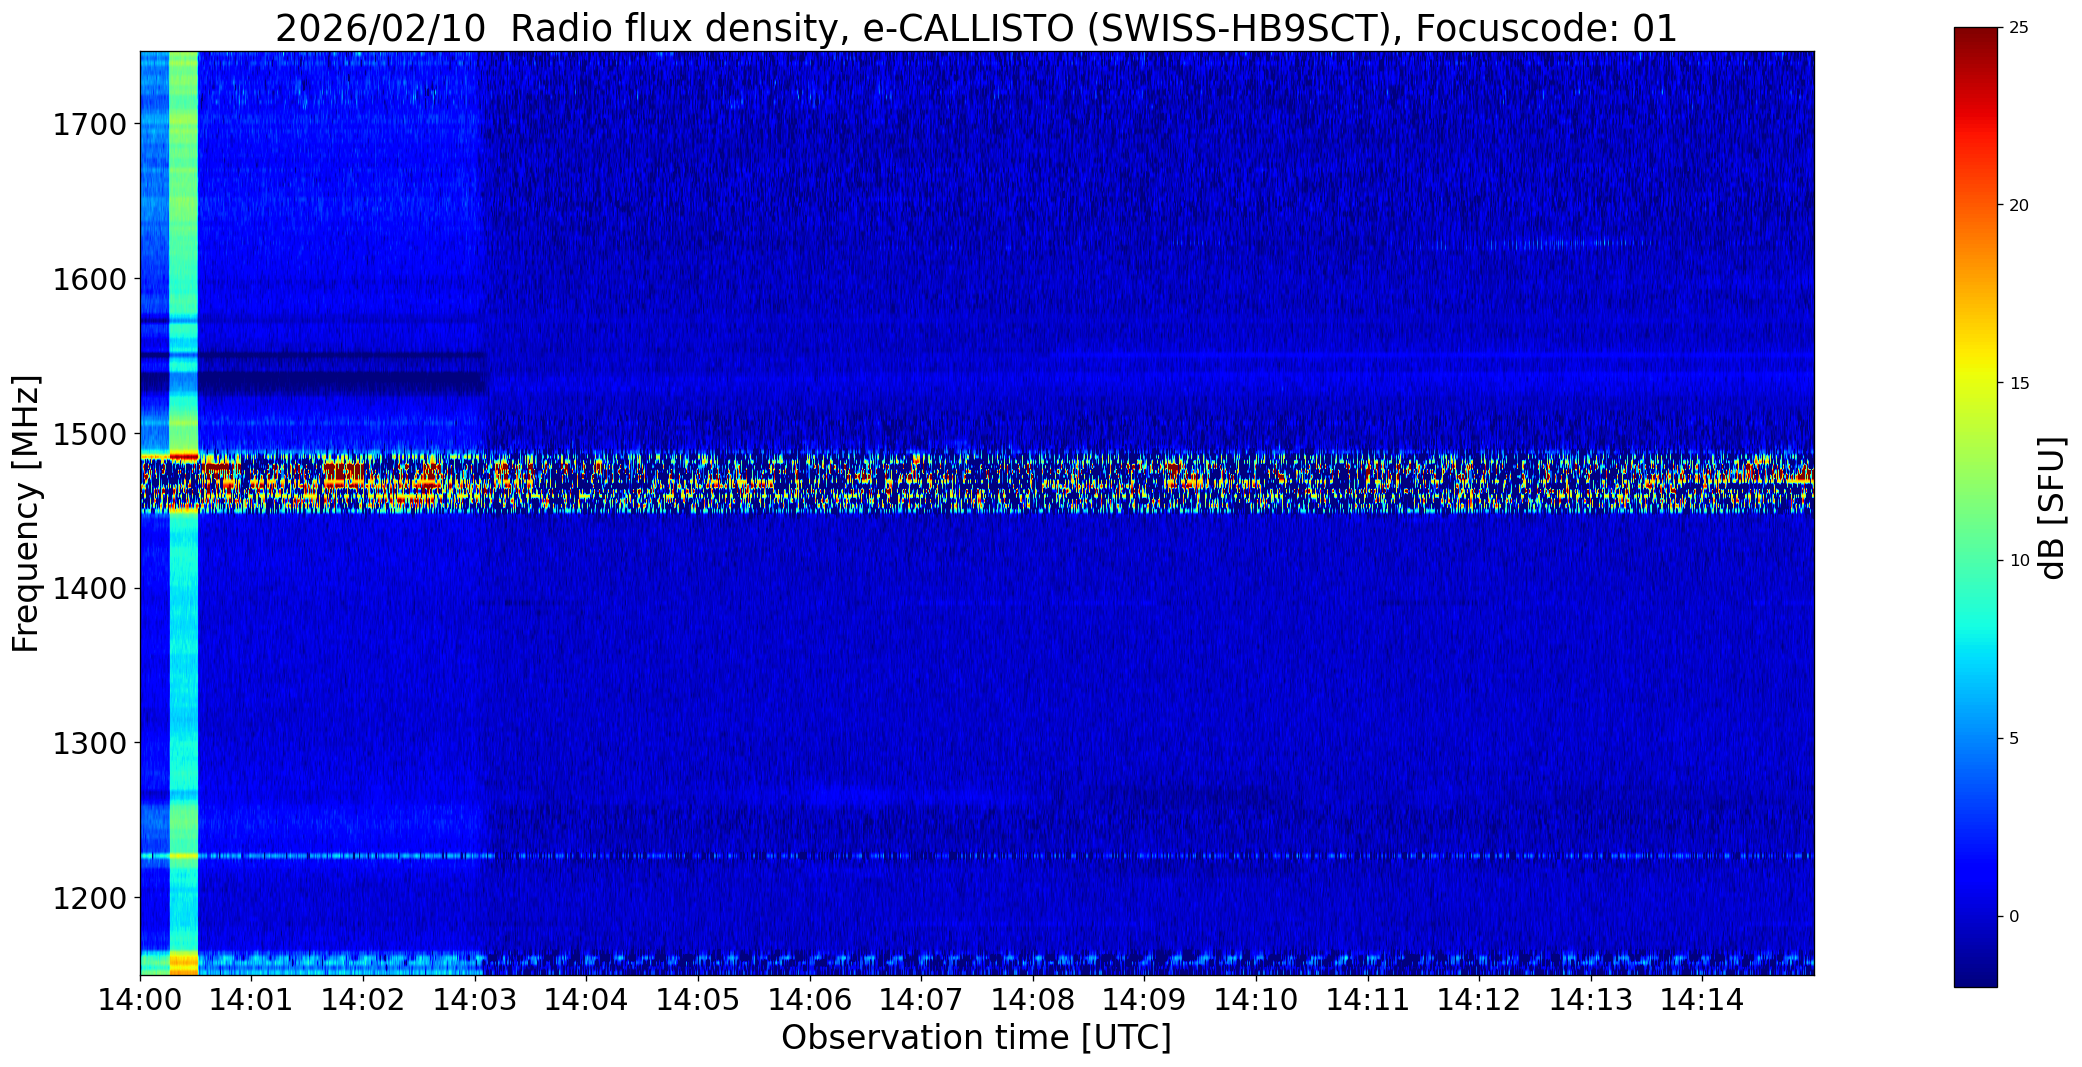Screen dimensions: 2082x1067
Task: Click the 1600 frequency tick label
Action: pyautogui.click(x=89, y=279)
